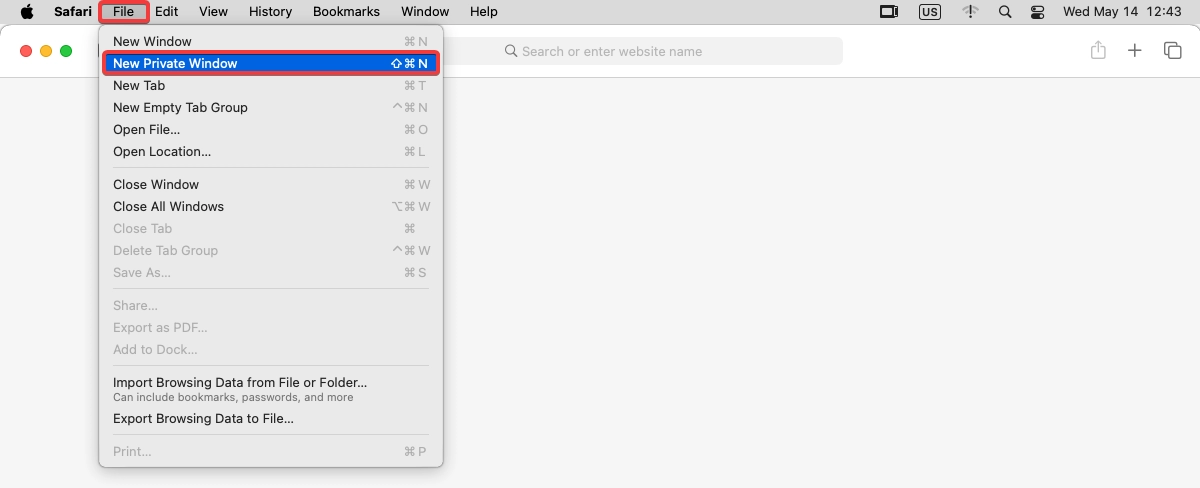Viewport: 1200px width, 488px height.
Task: Select New Private Window
Action: [270, 63]
